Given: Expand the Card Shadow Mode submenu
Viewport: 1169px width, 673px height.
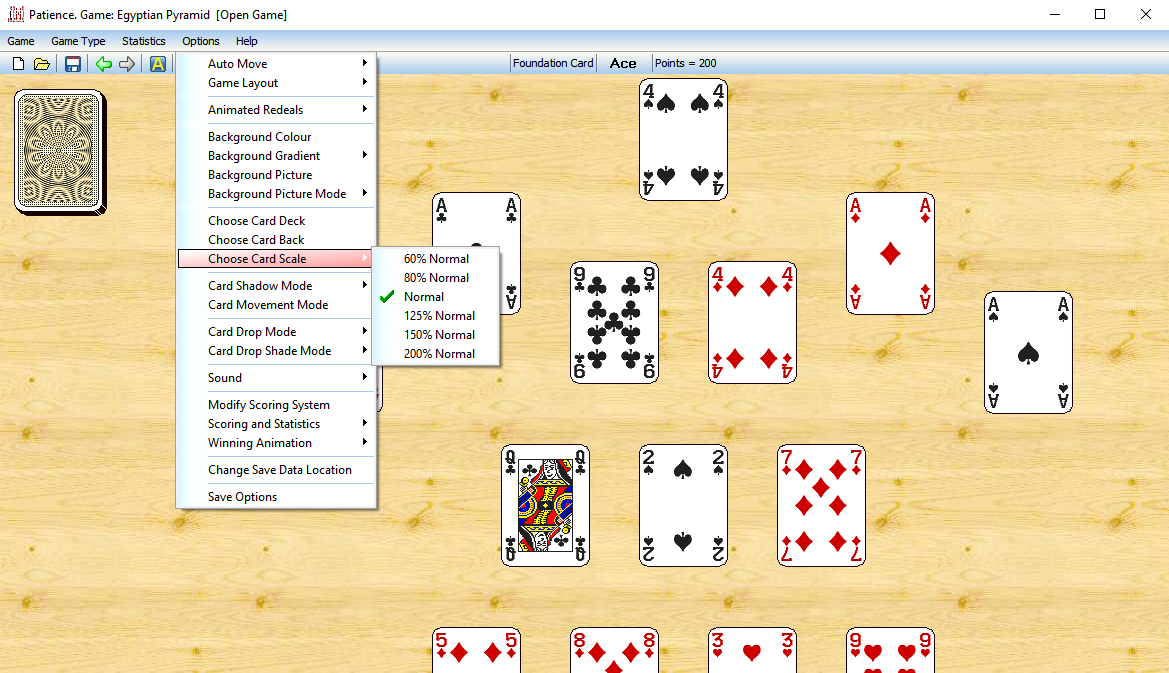Looking at the screenshot, I should point(276,285).
